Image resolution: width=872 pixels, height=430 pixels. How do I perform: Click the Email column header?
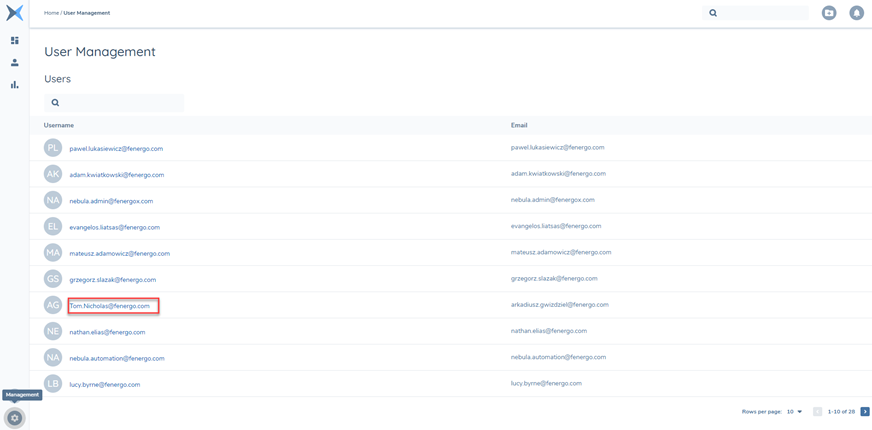pos(519,125)
